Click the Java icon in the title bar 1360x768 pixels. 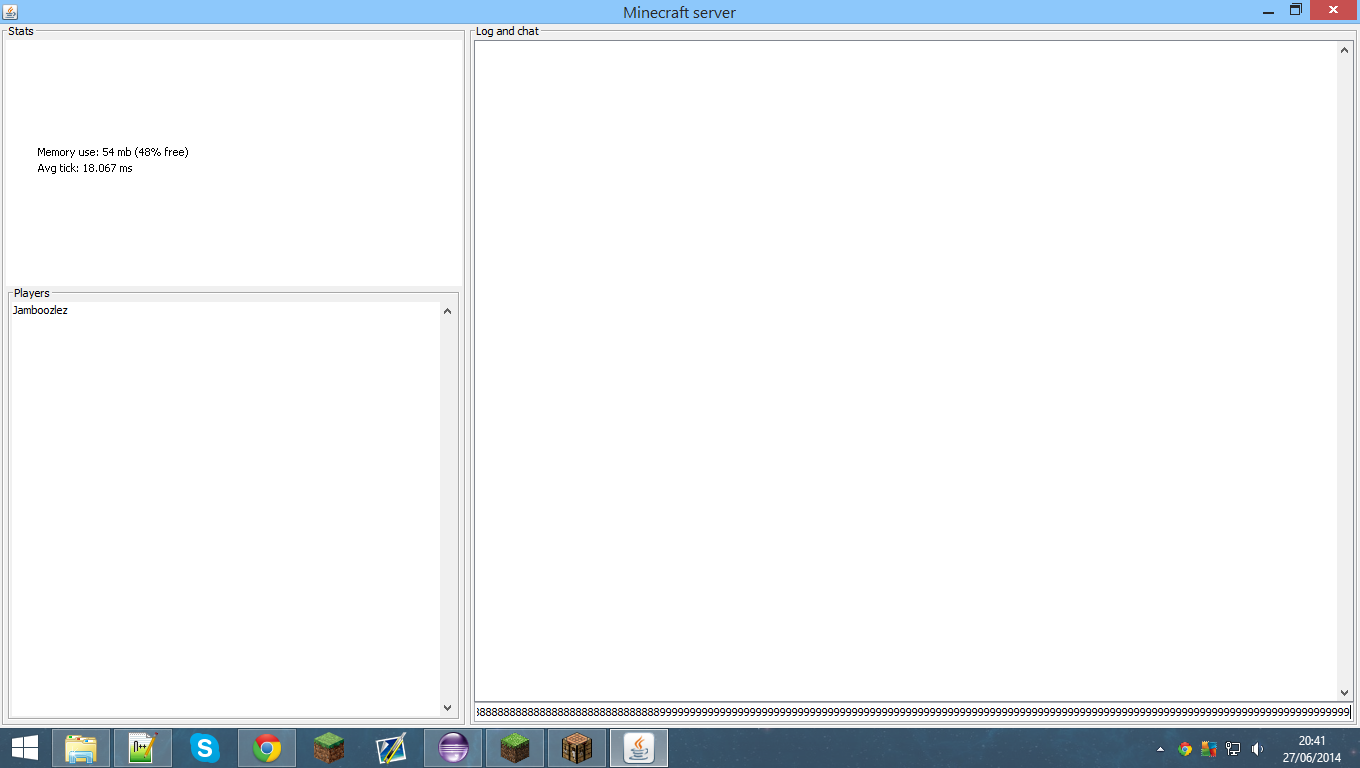11,11
